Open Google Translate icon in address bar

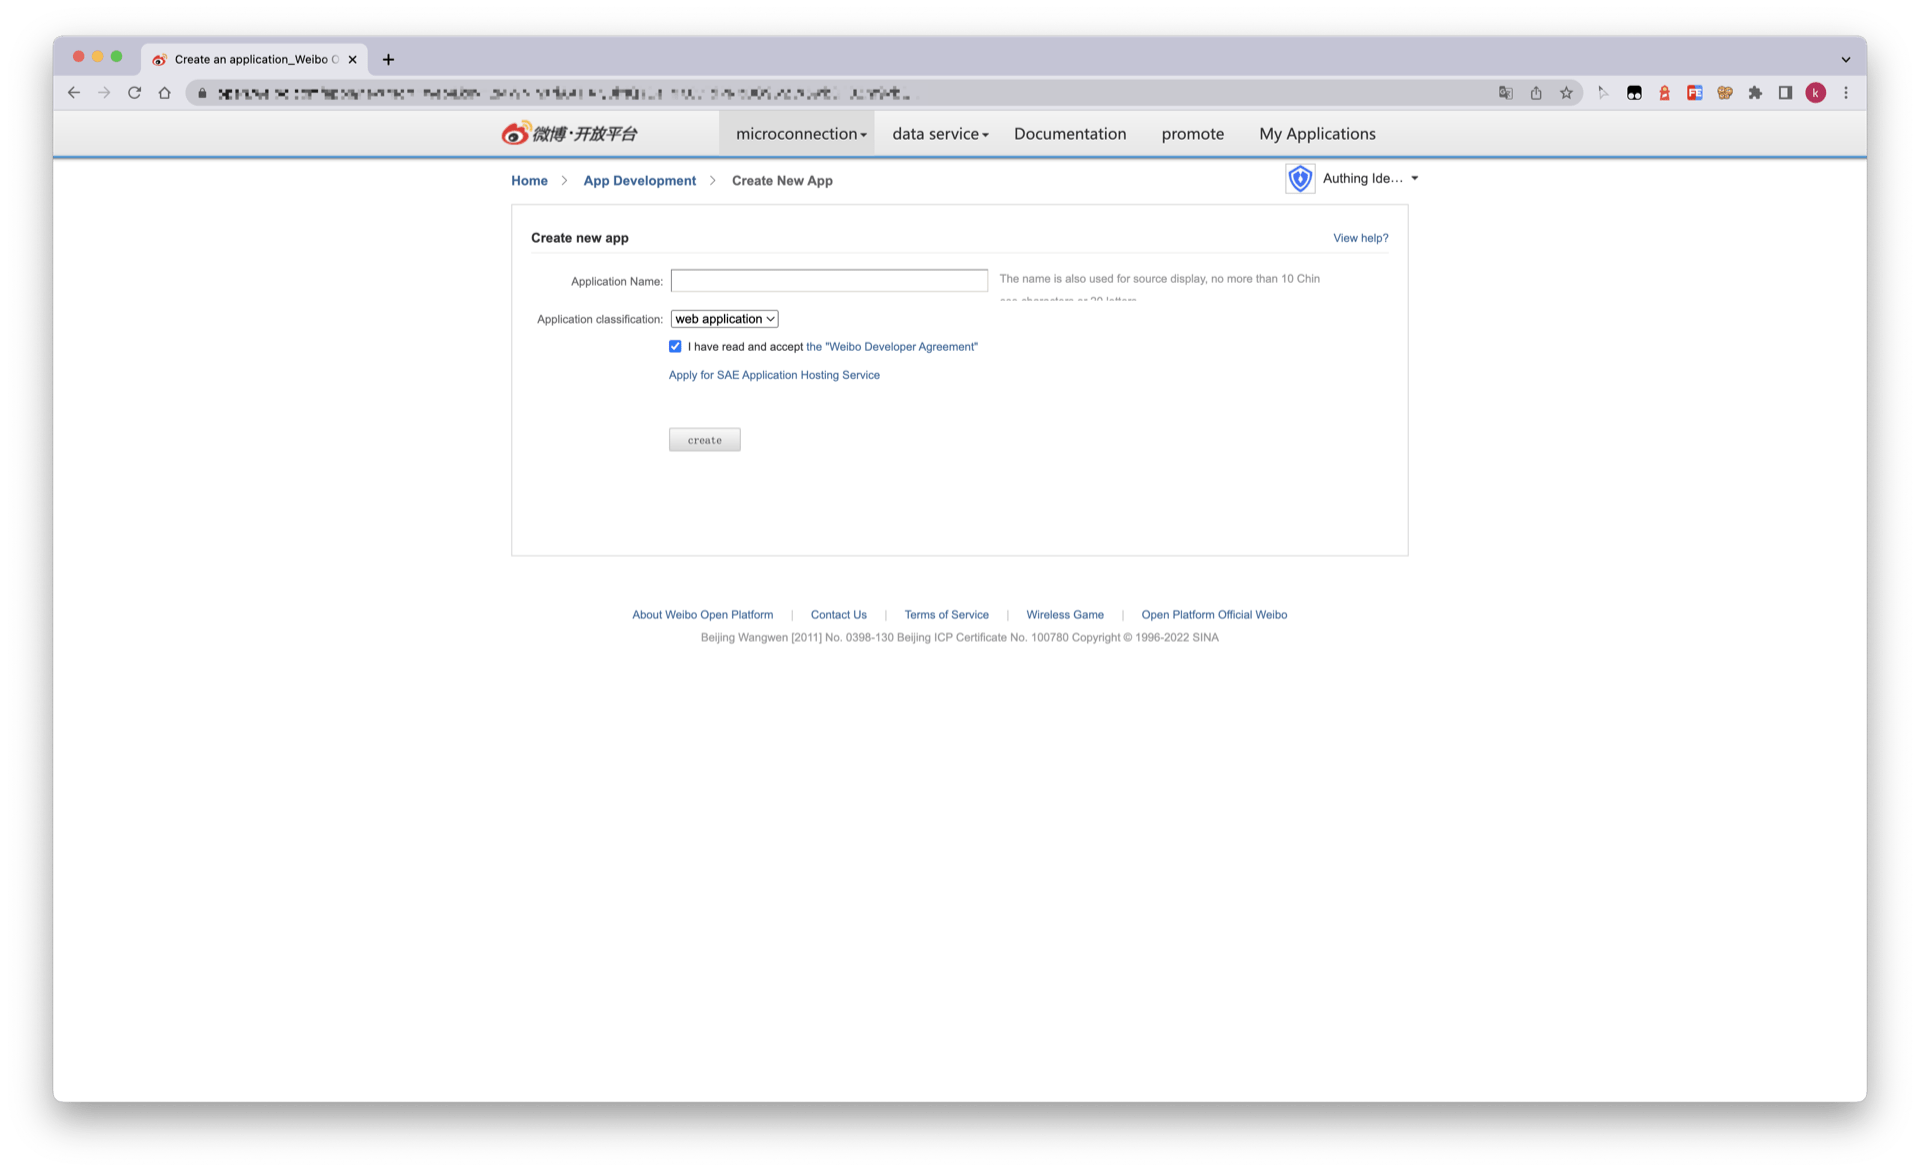click(x=1506, y=92)
